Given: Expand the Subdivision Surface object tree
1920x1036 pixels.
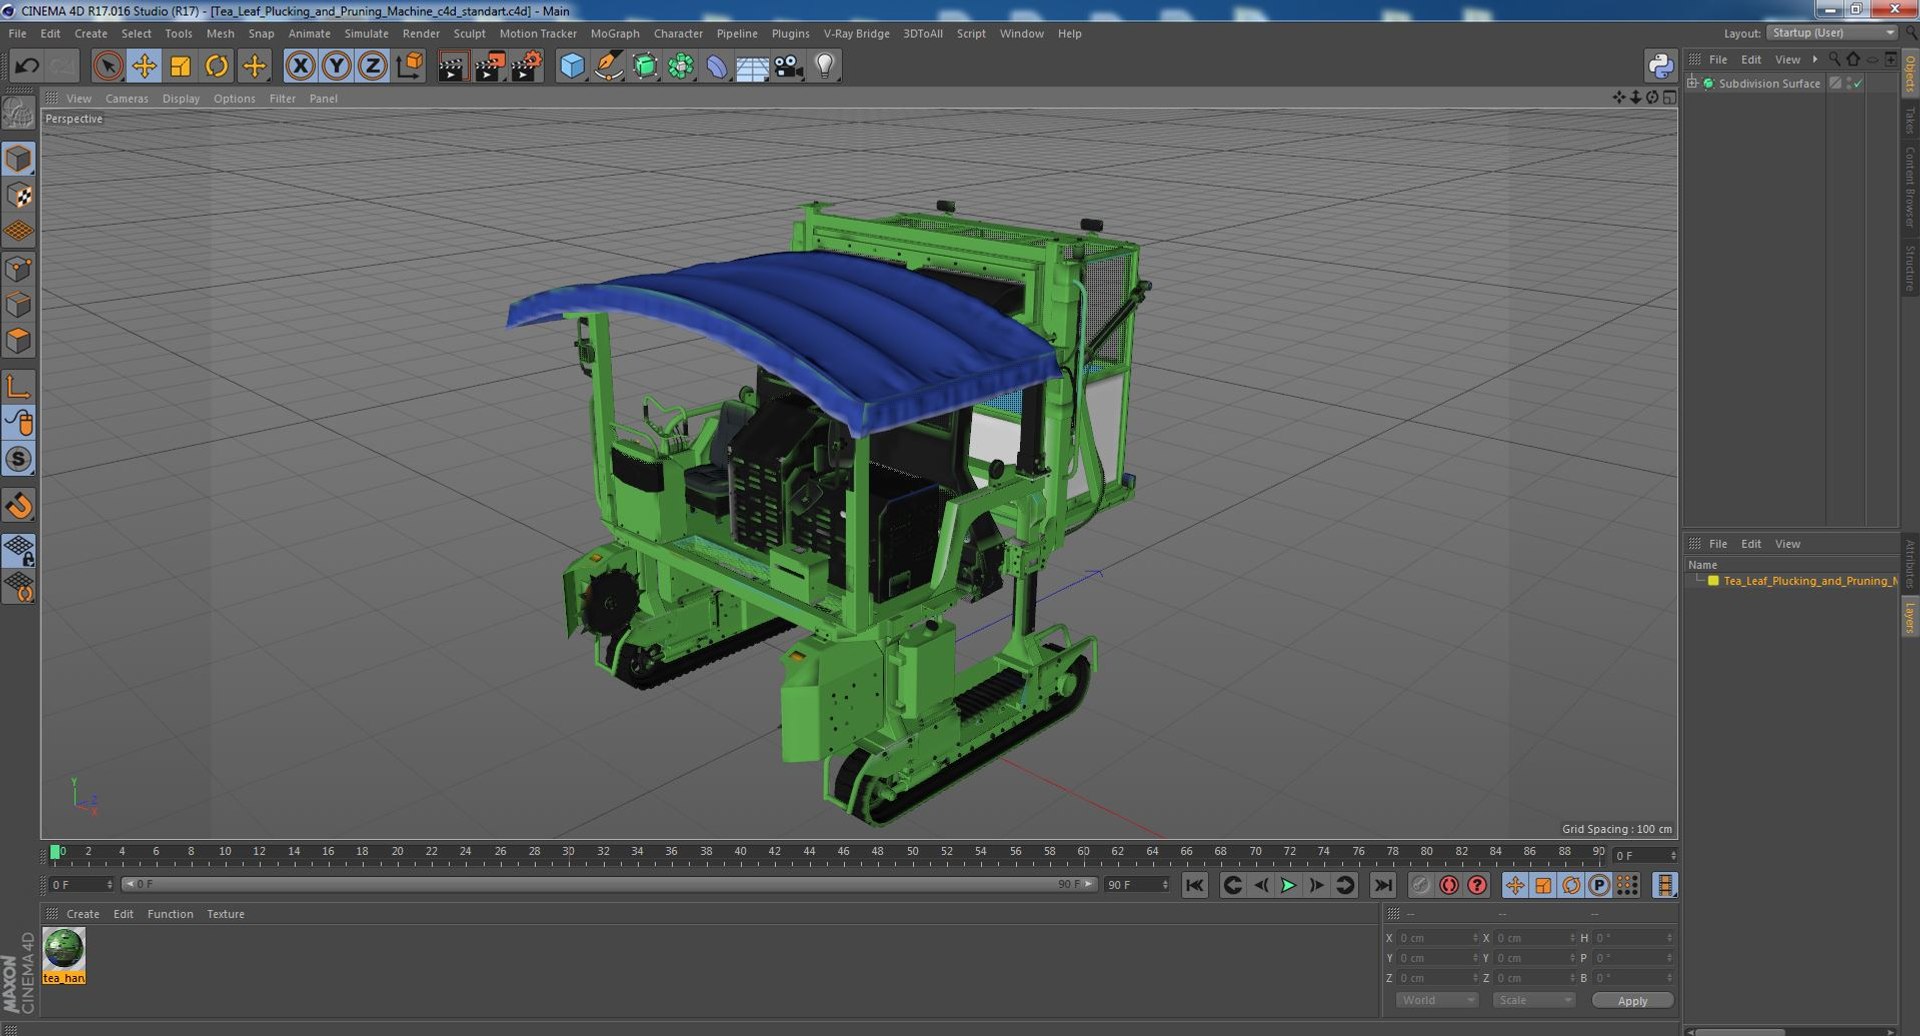Looking at the screenshot, I should (1692, 83).
